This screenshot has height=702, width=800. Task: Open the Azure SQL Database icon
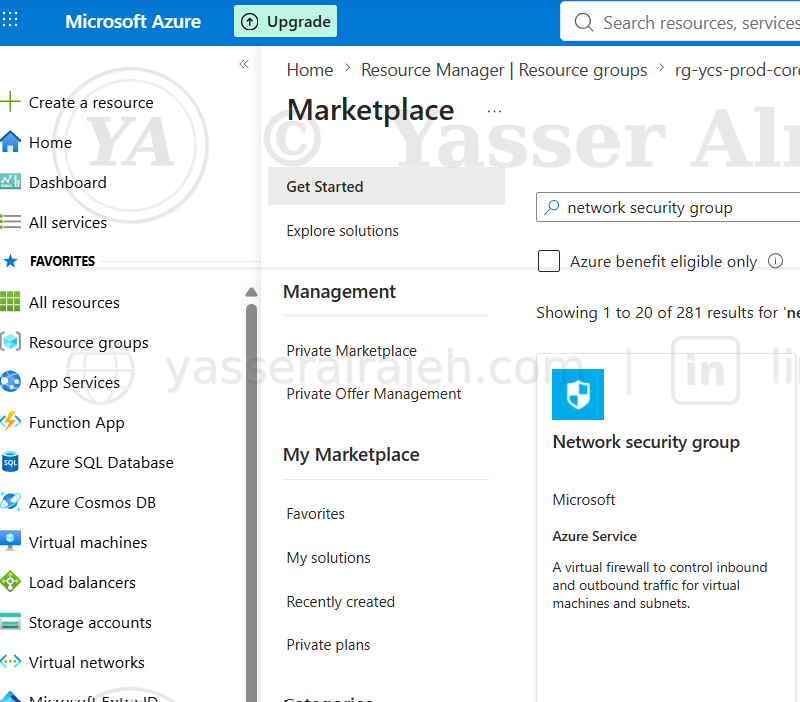point(10,462)
